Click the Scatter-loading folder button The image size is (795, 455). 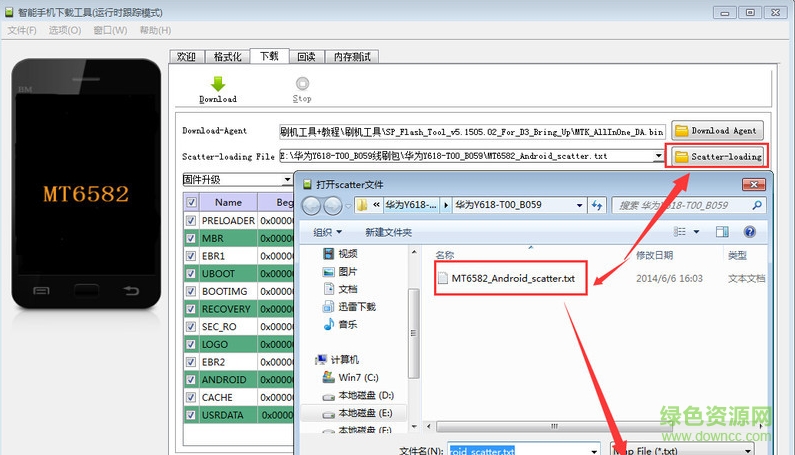[x=717, y=156]
